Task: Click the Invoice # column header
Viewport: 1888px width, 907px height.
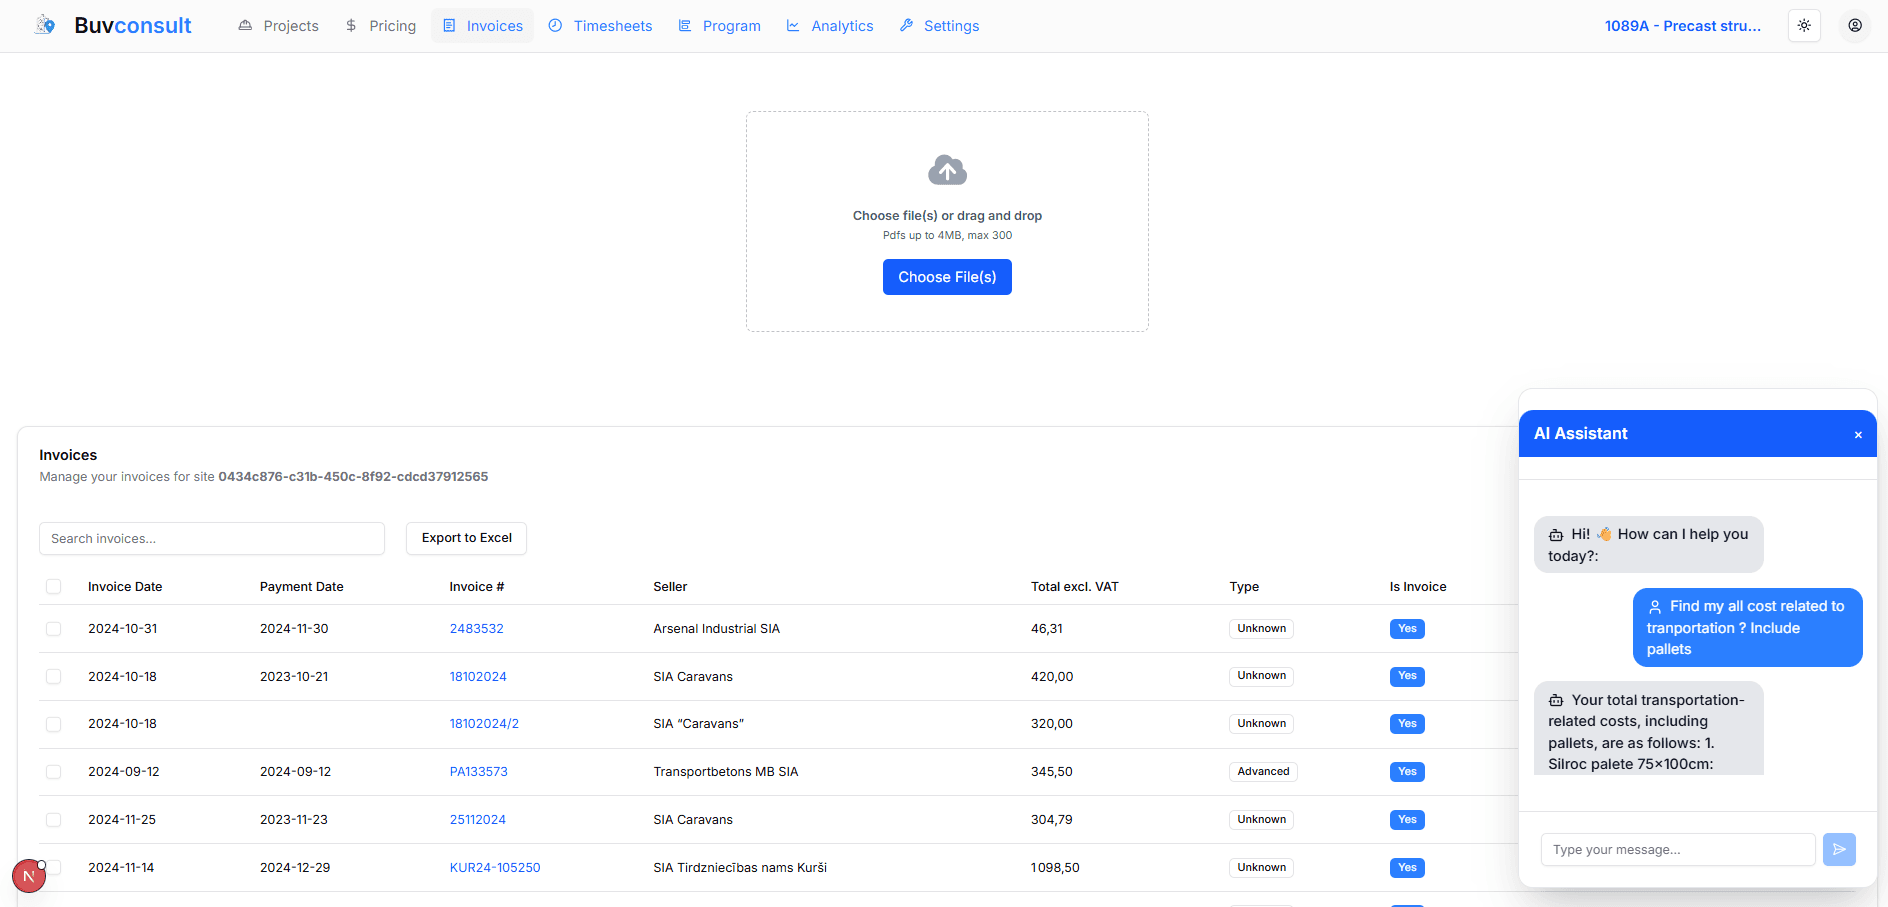Action: 477,587
